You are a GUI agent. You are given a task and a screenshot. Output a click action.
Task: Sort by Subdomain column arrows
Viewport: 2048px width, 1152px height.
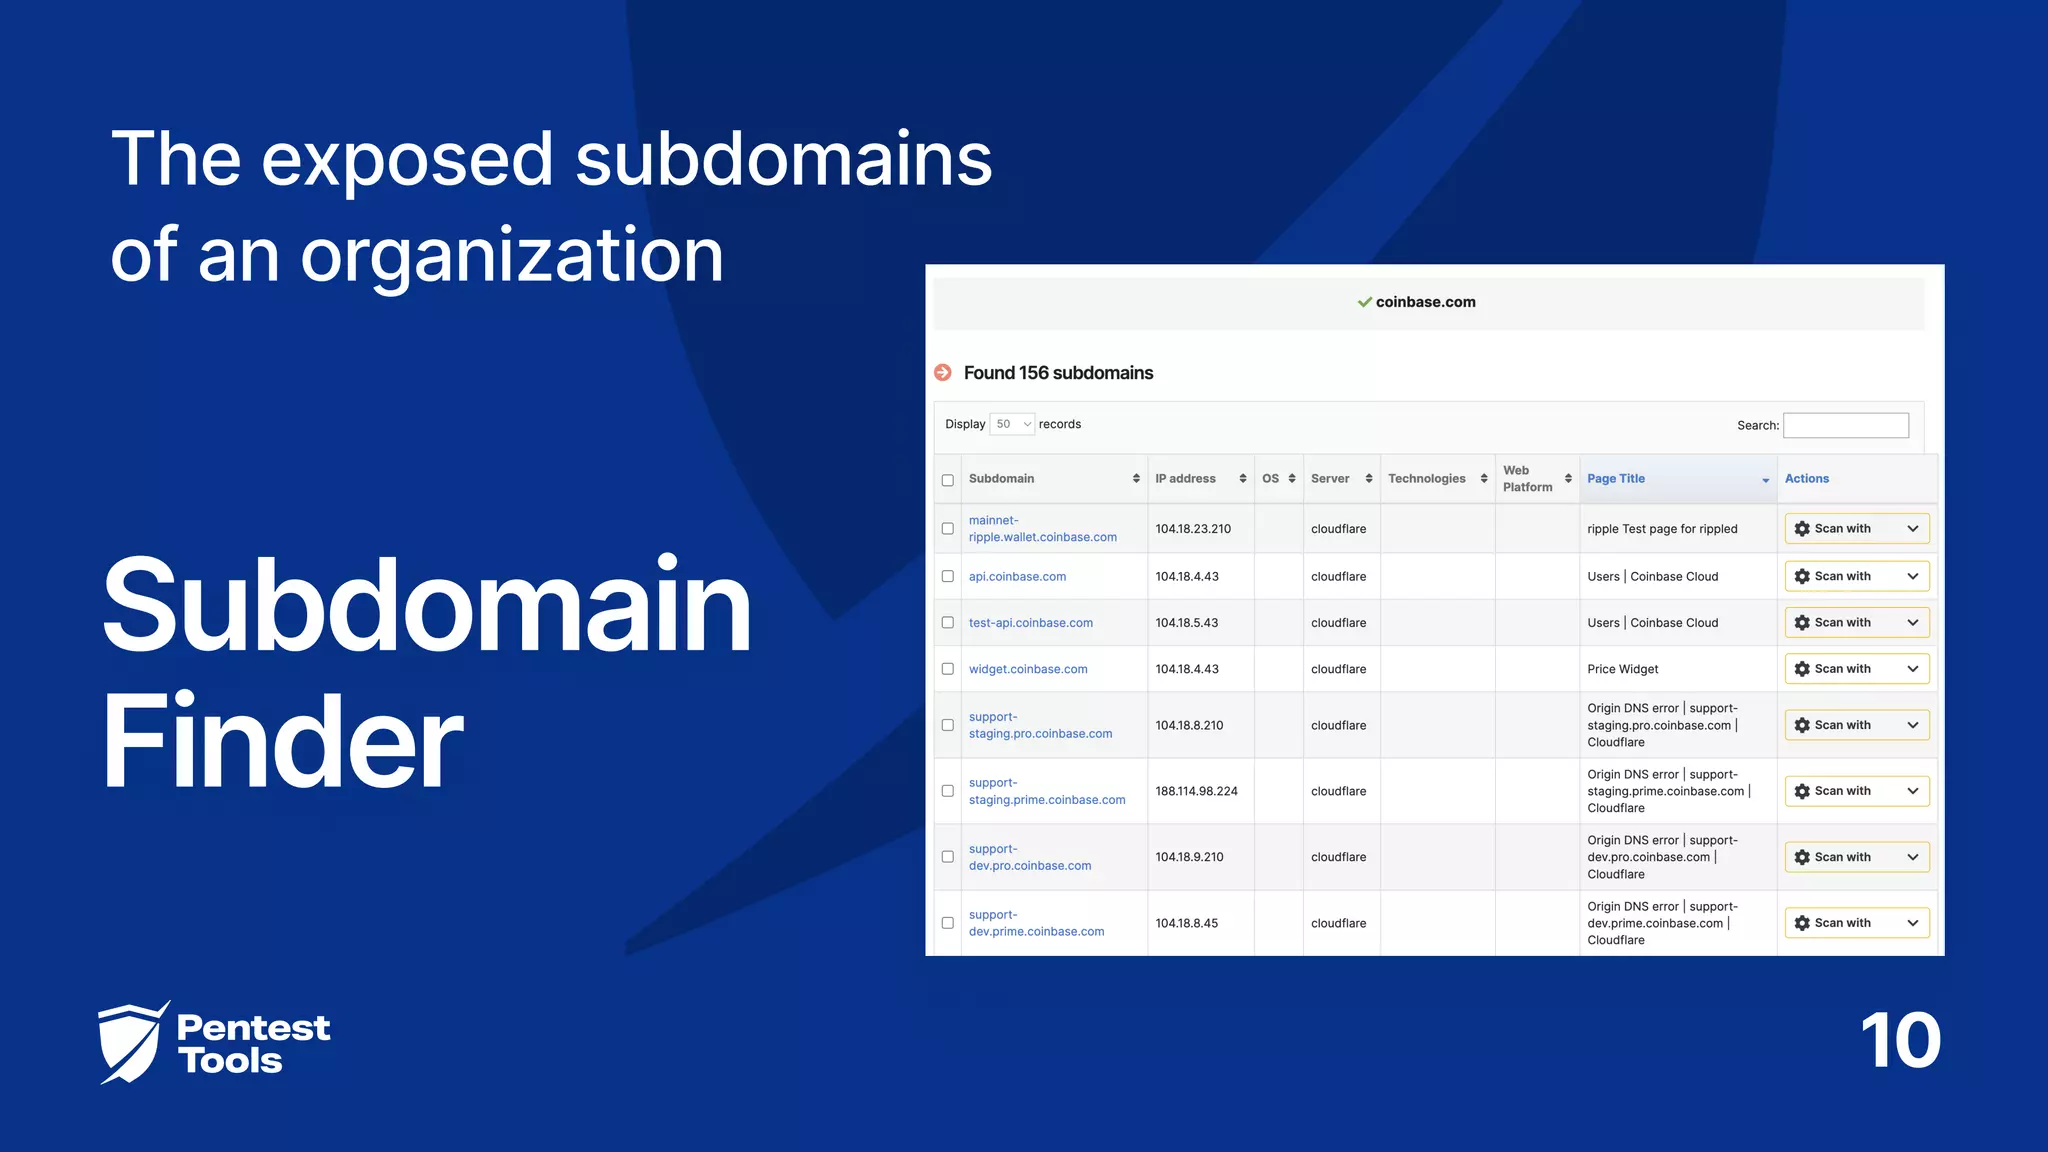pos(1136,479)
